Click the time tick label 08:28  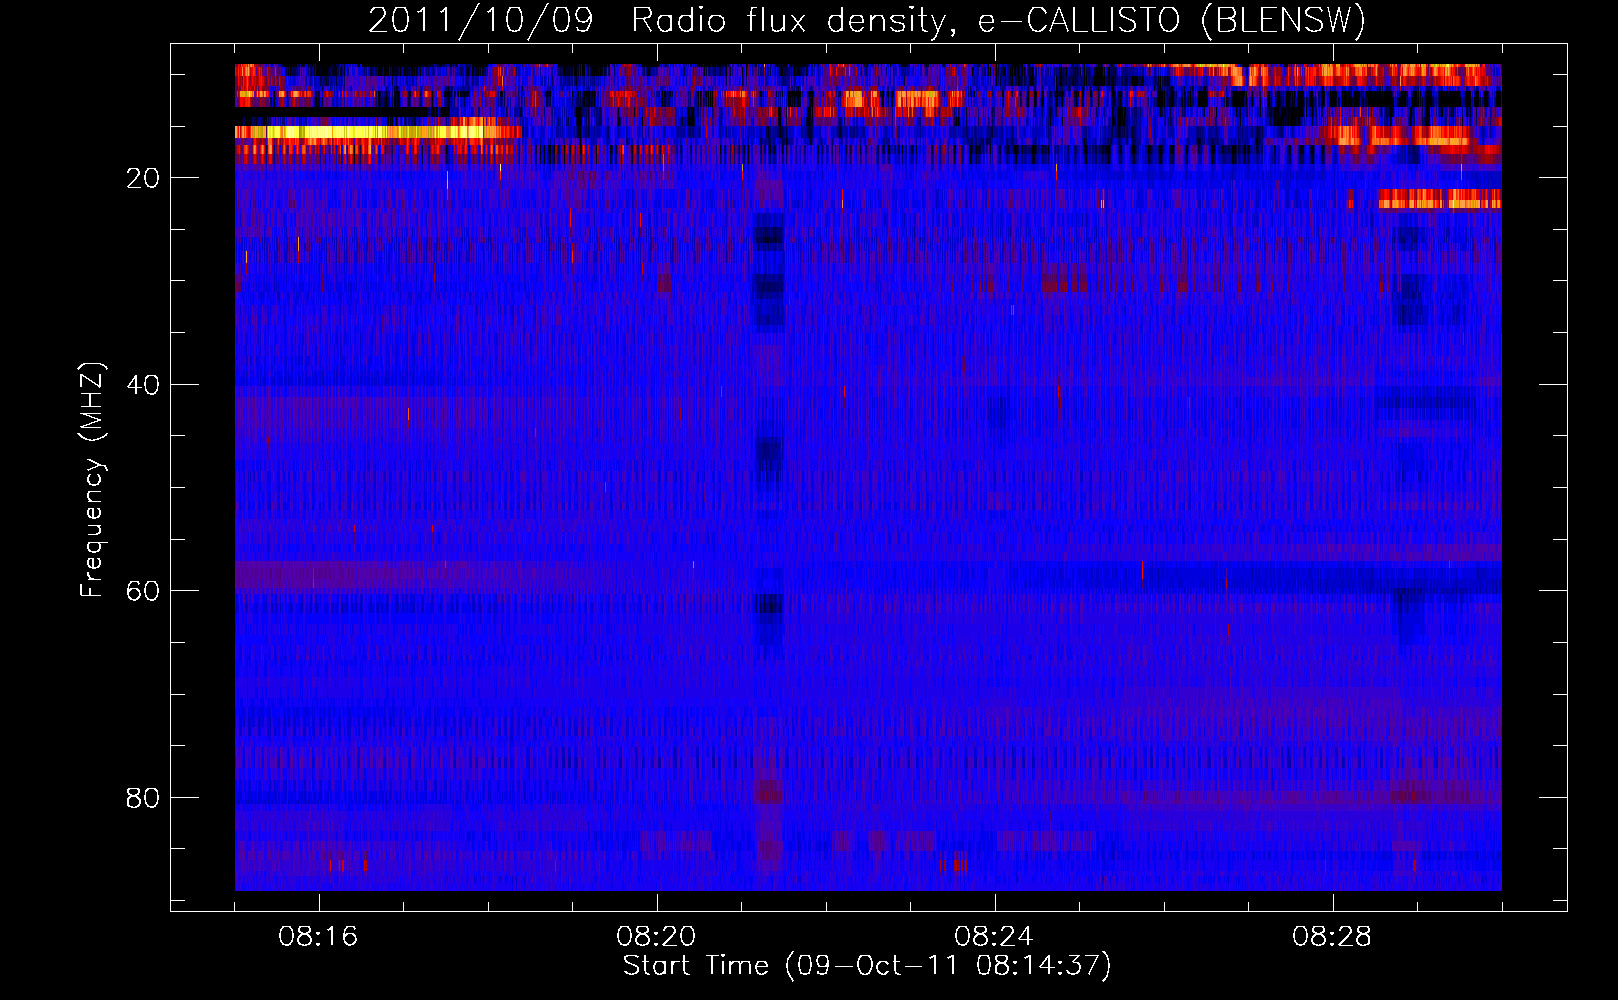point(1332,937)
